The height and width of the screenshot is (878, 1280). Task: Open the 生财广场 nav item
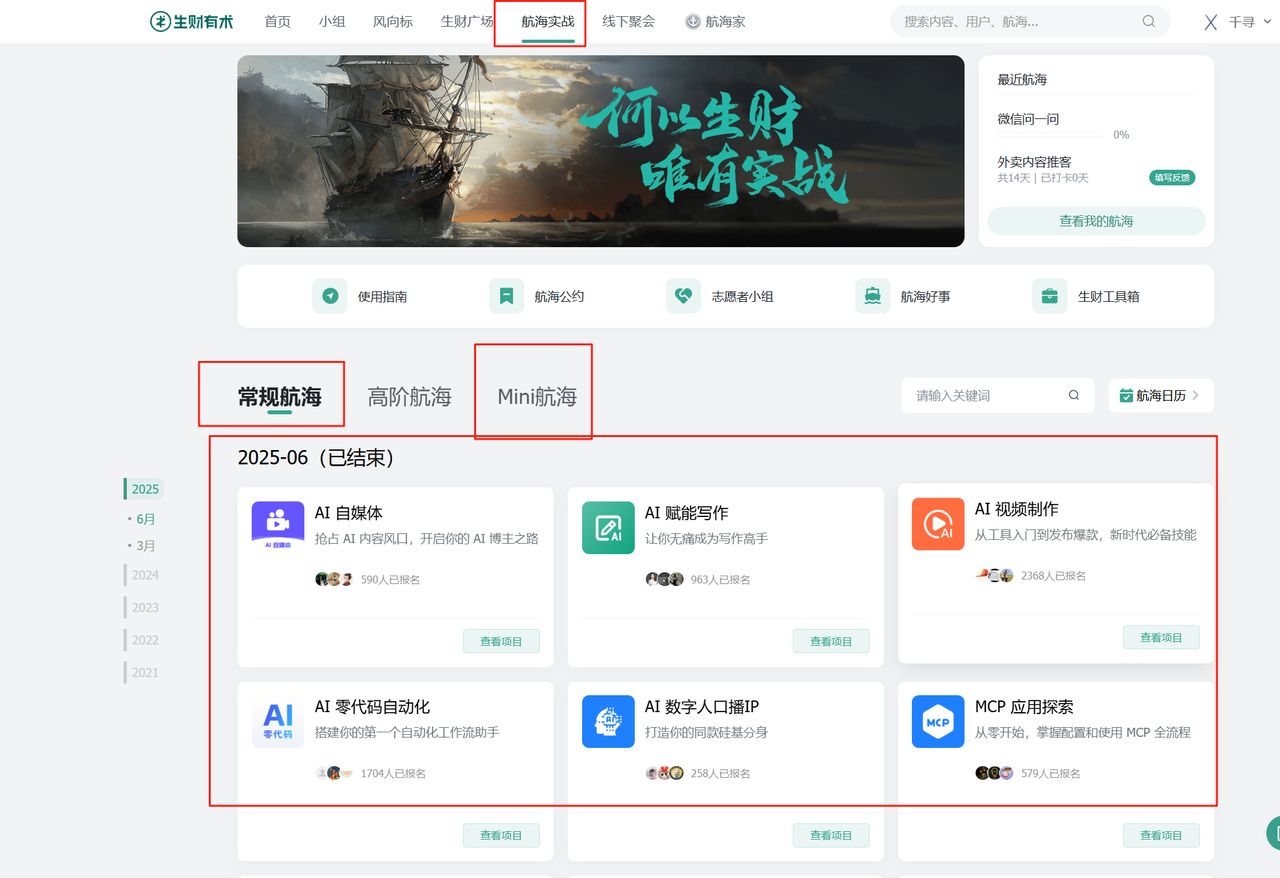tap(467, 21)
